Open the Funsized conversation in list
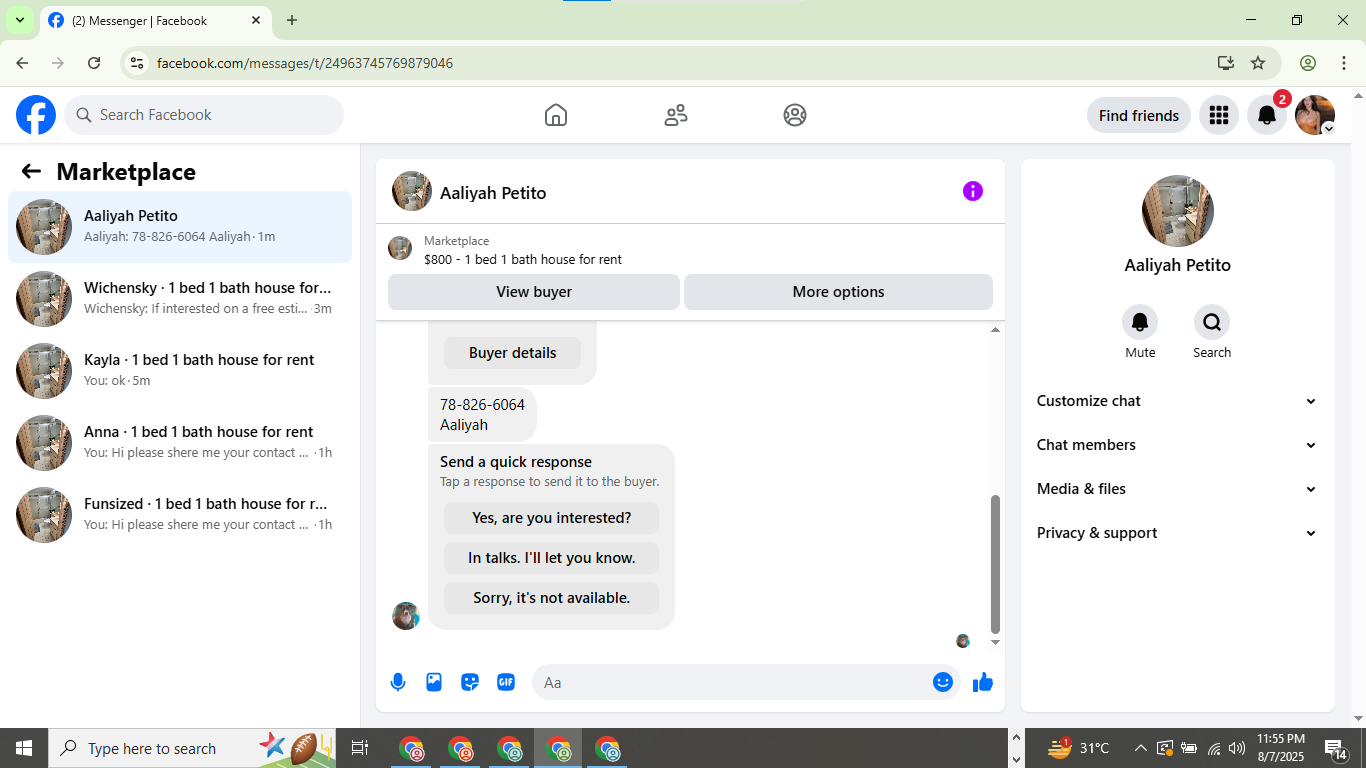 tap(180, 515)
